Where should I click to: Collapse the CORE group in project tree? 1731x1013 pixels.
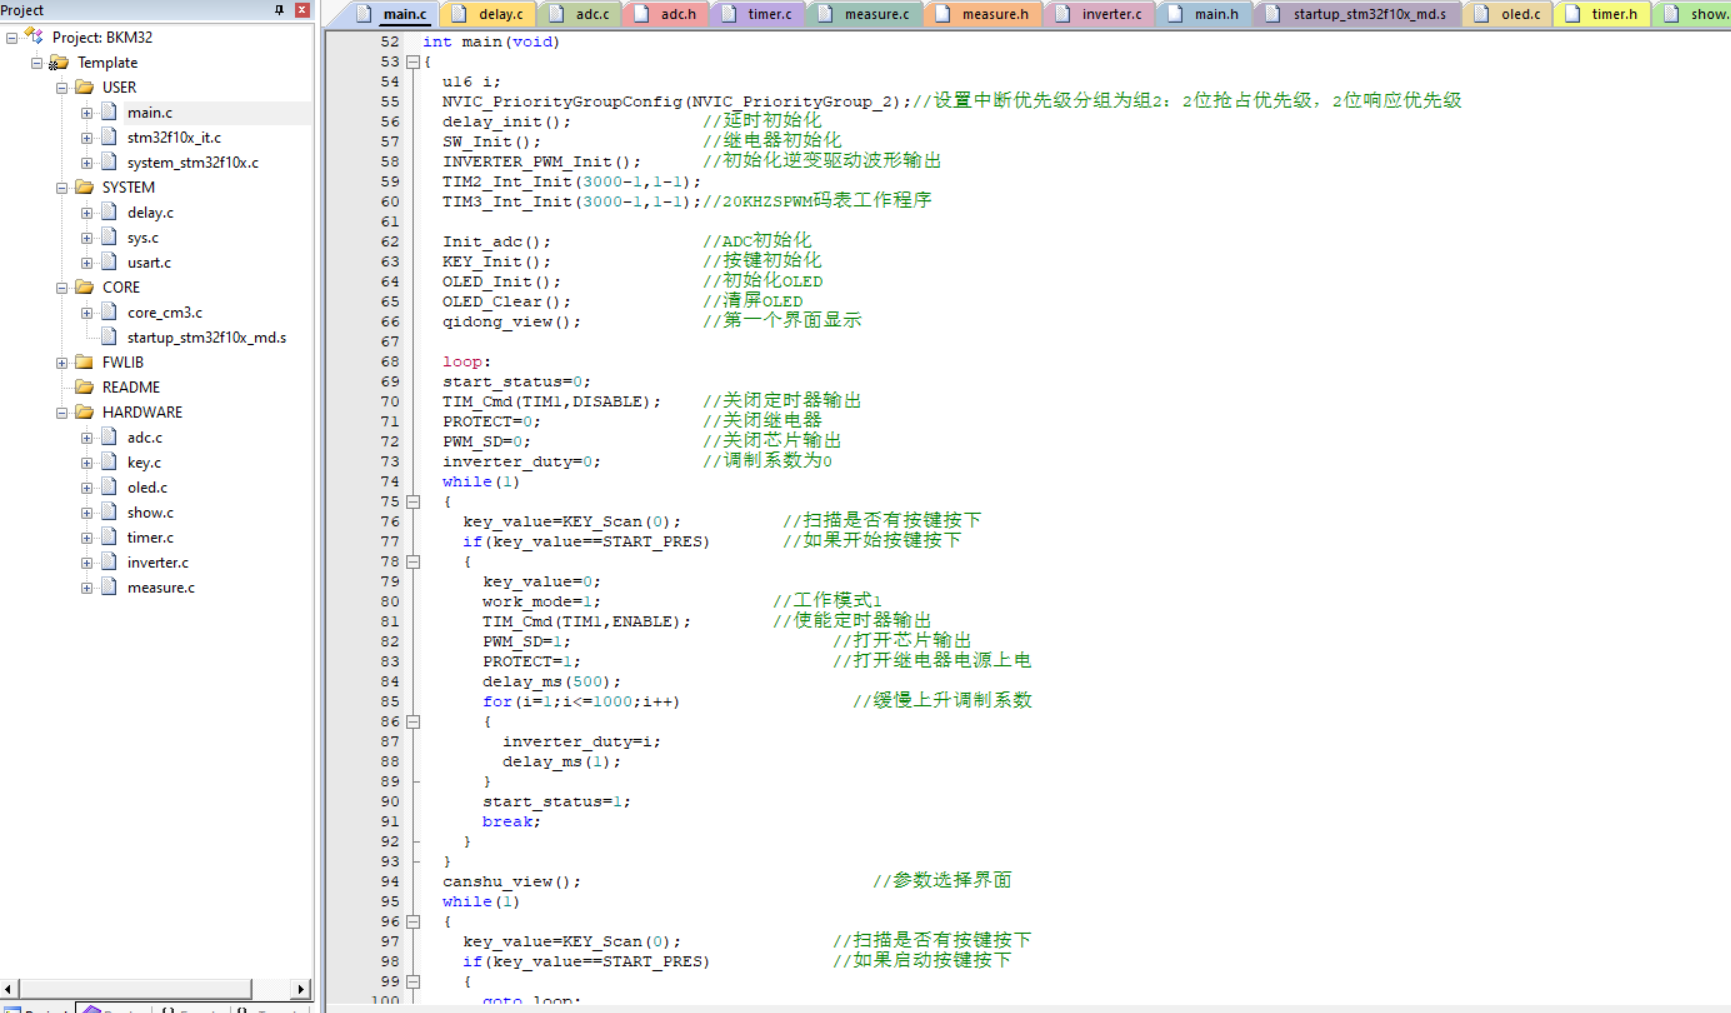62,288
